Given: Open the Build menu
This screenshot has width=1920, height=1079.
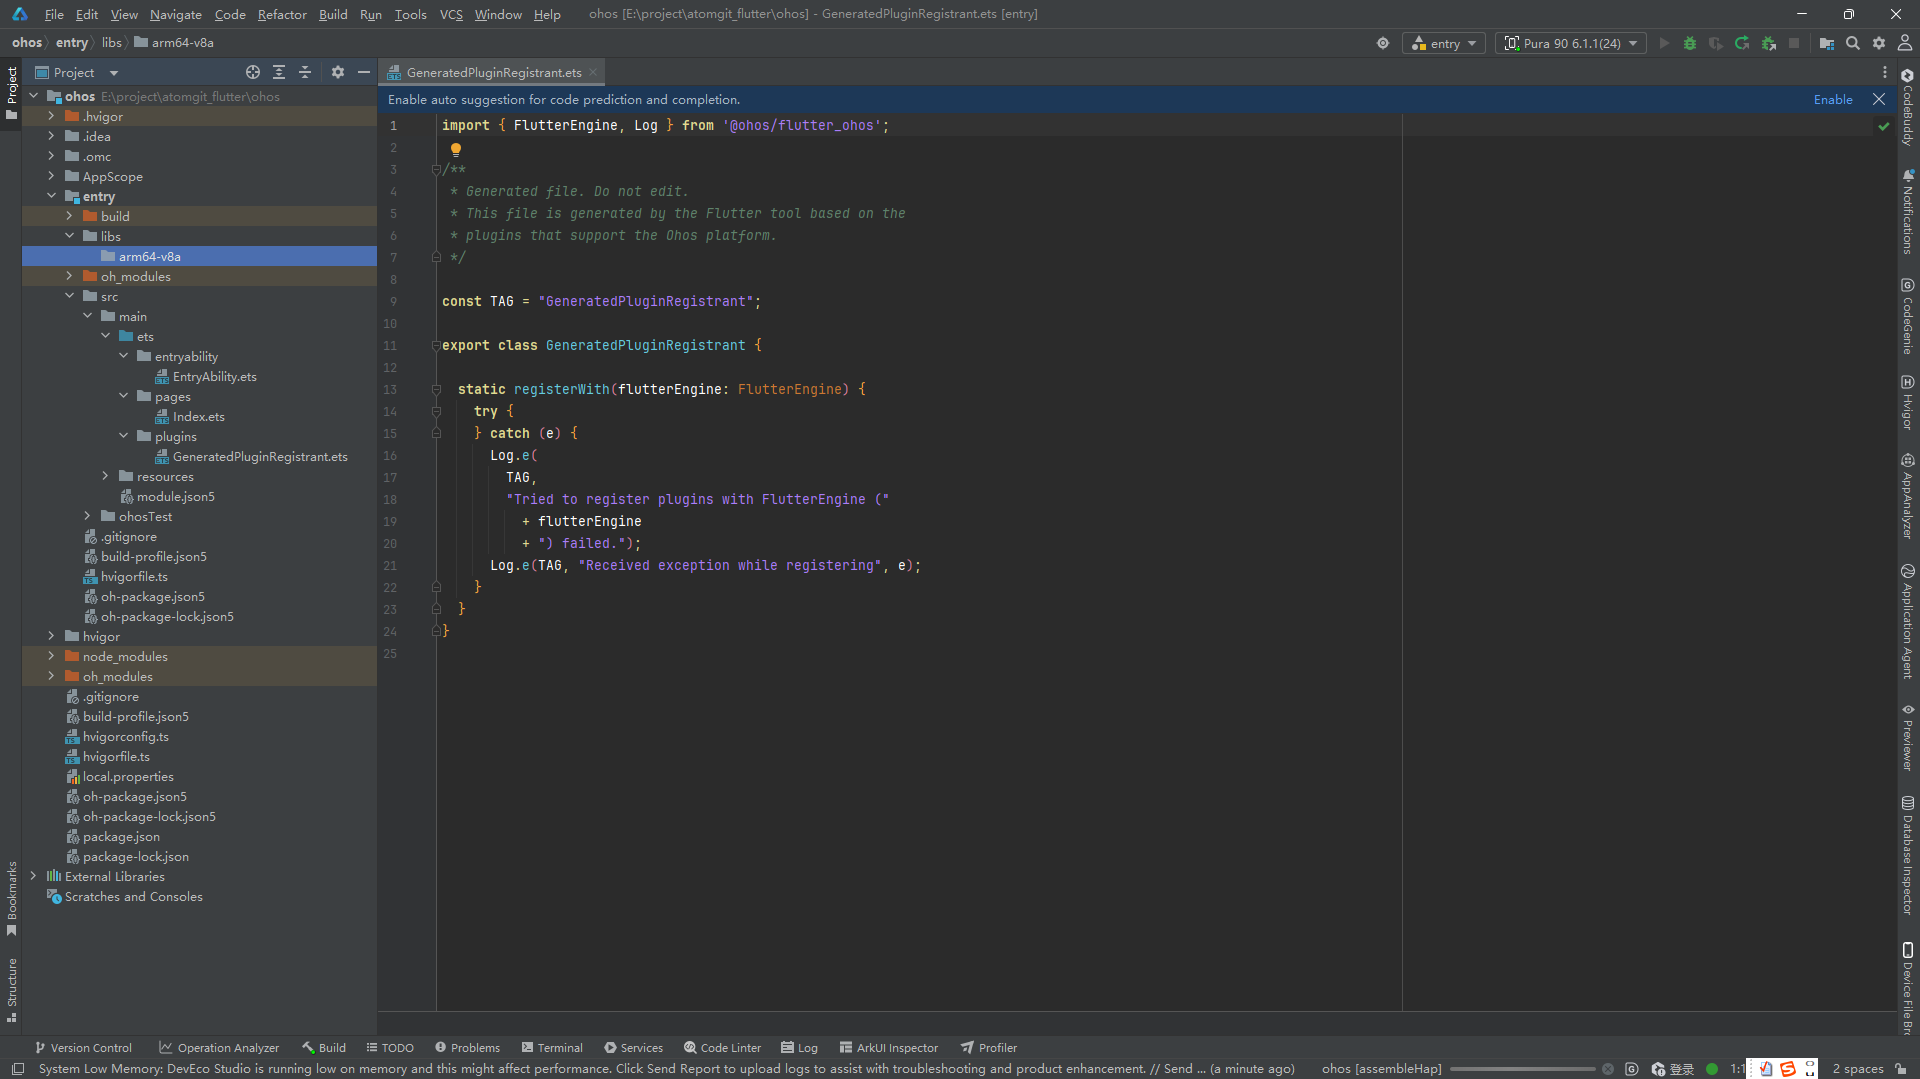Looking at the screenshot, I should (333, 14).
